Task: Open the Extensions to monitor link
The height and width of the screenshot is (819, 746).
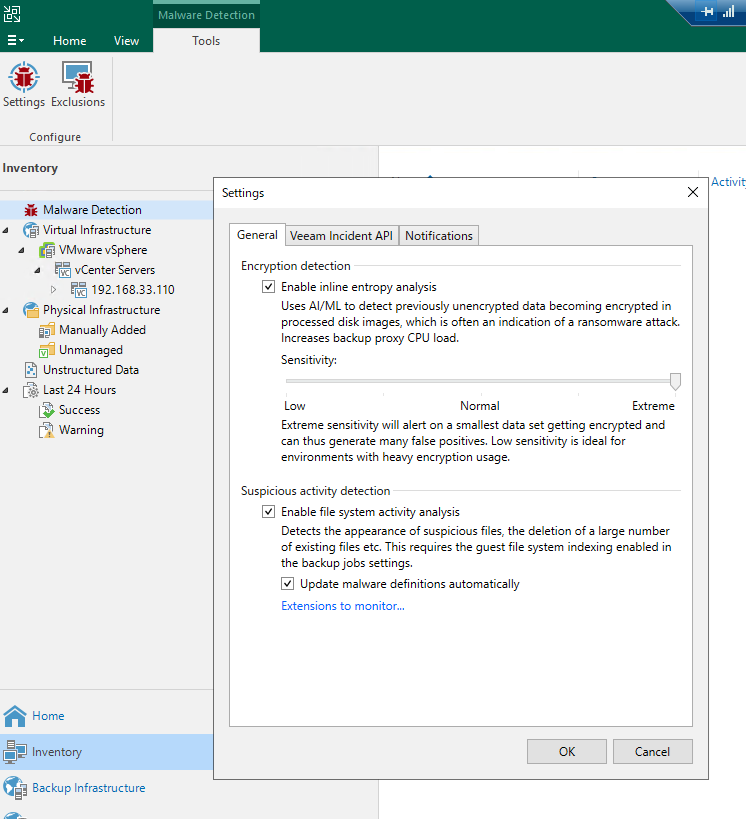Action: [343, 606]
